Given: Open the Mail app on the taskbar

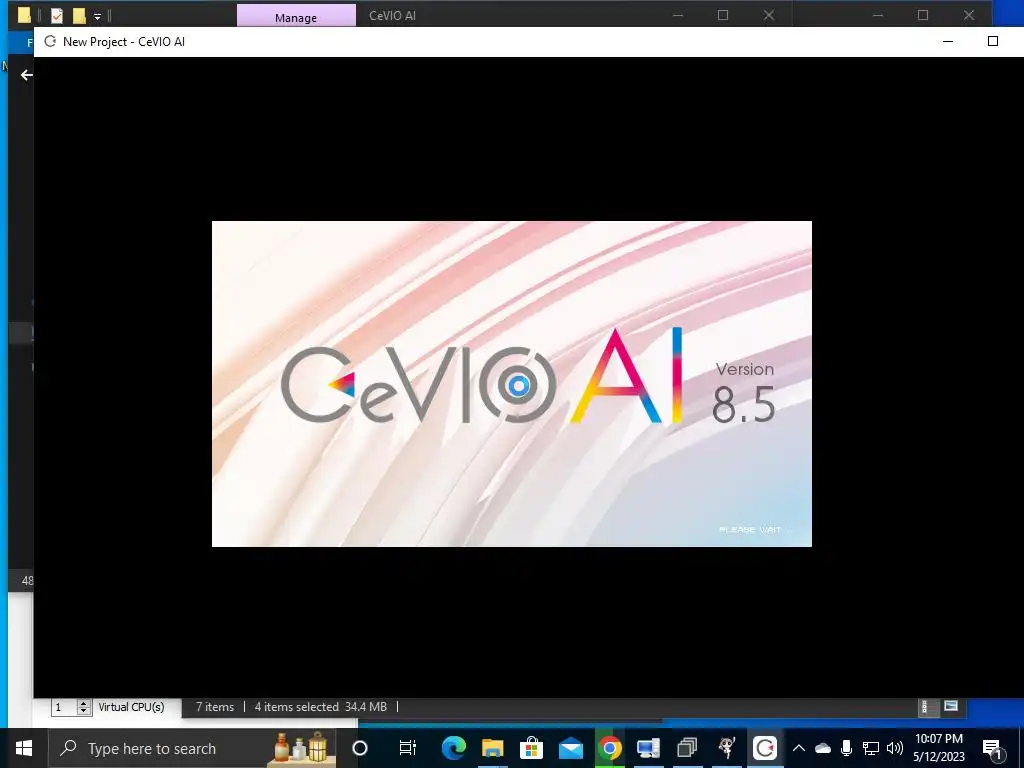Looking at the screenshot, I should click(x=570, y=748).
